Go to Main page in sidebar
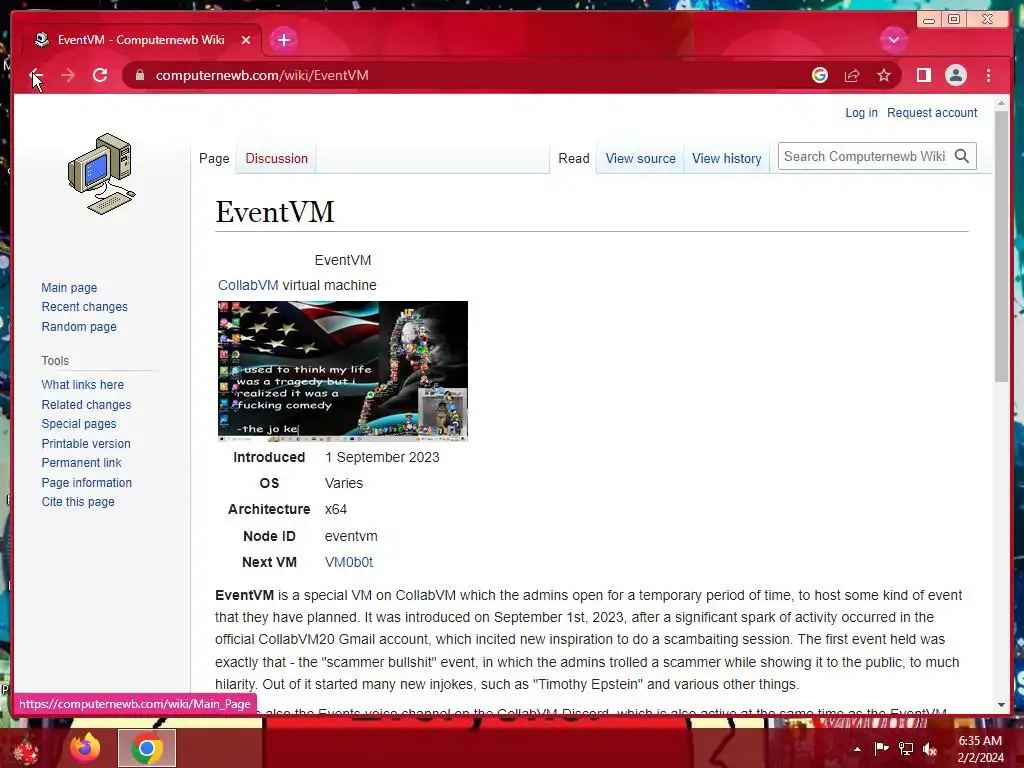Viewport: 1024px width, 768px height. point(69,287)
